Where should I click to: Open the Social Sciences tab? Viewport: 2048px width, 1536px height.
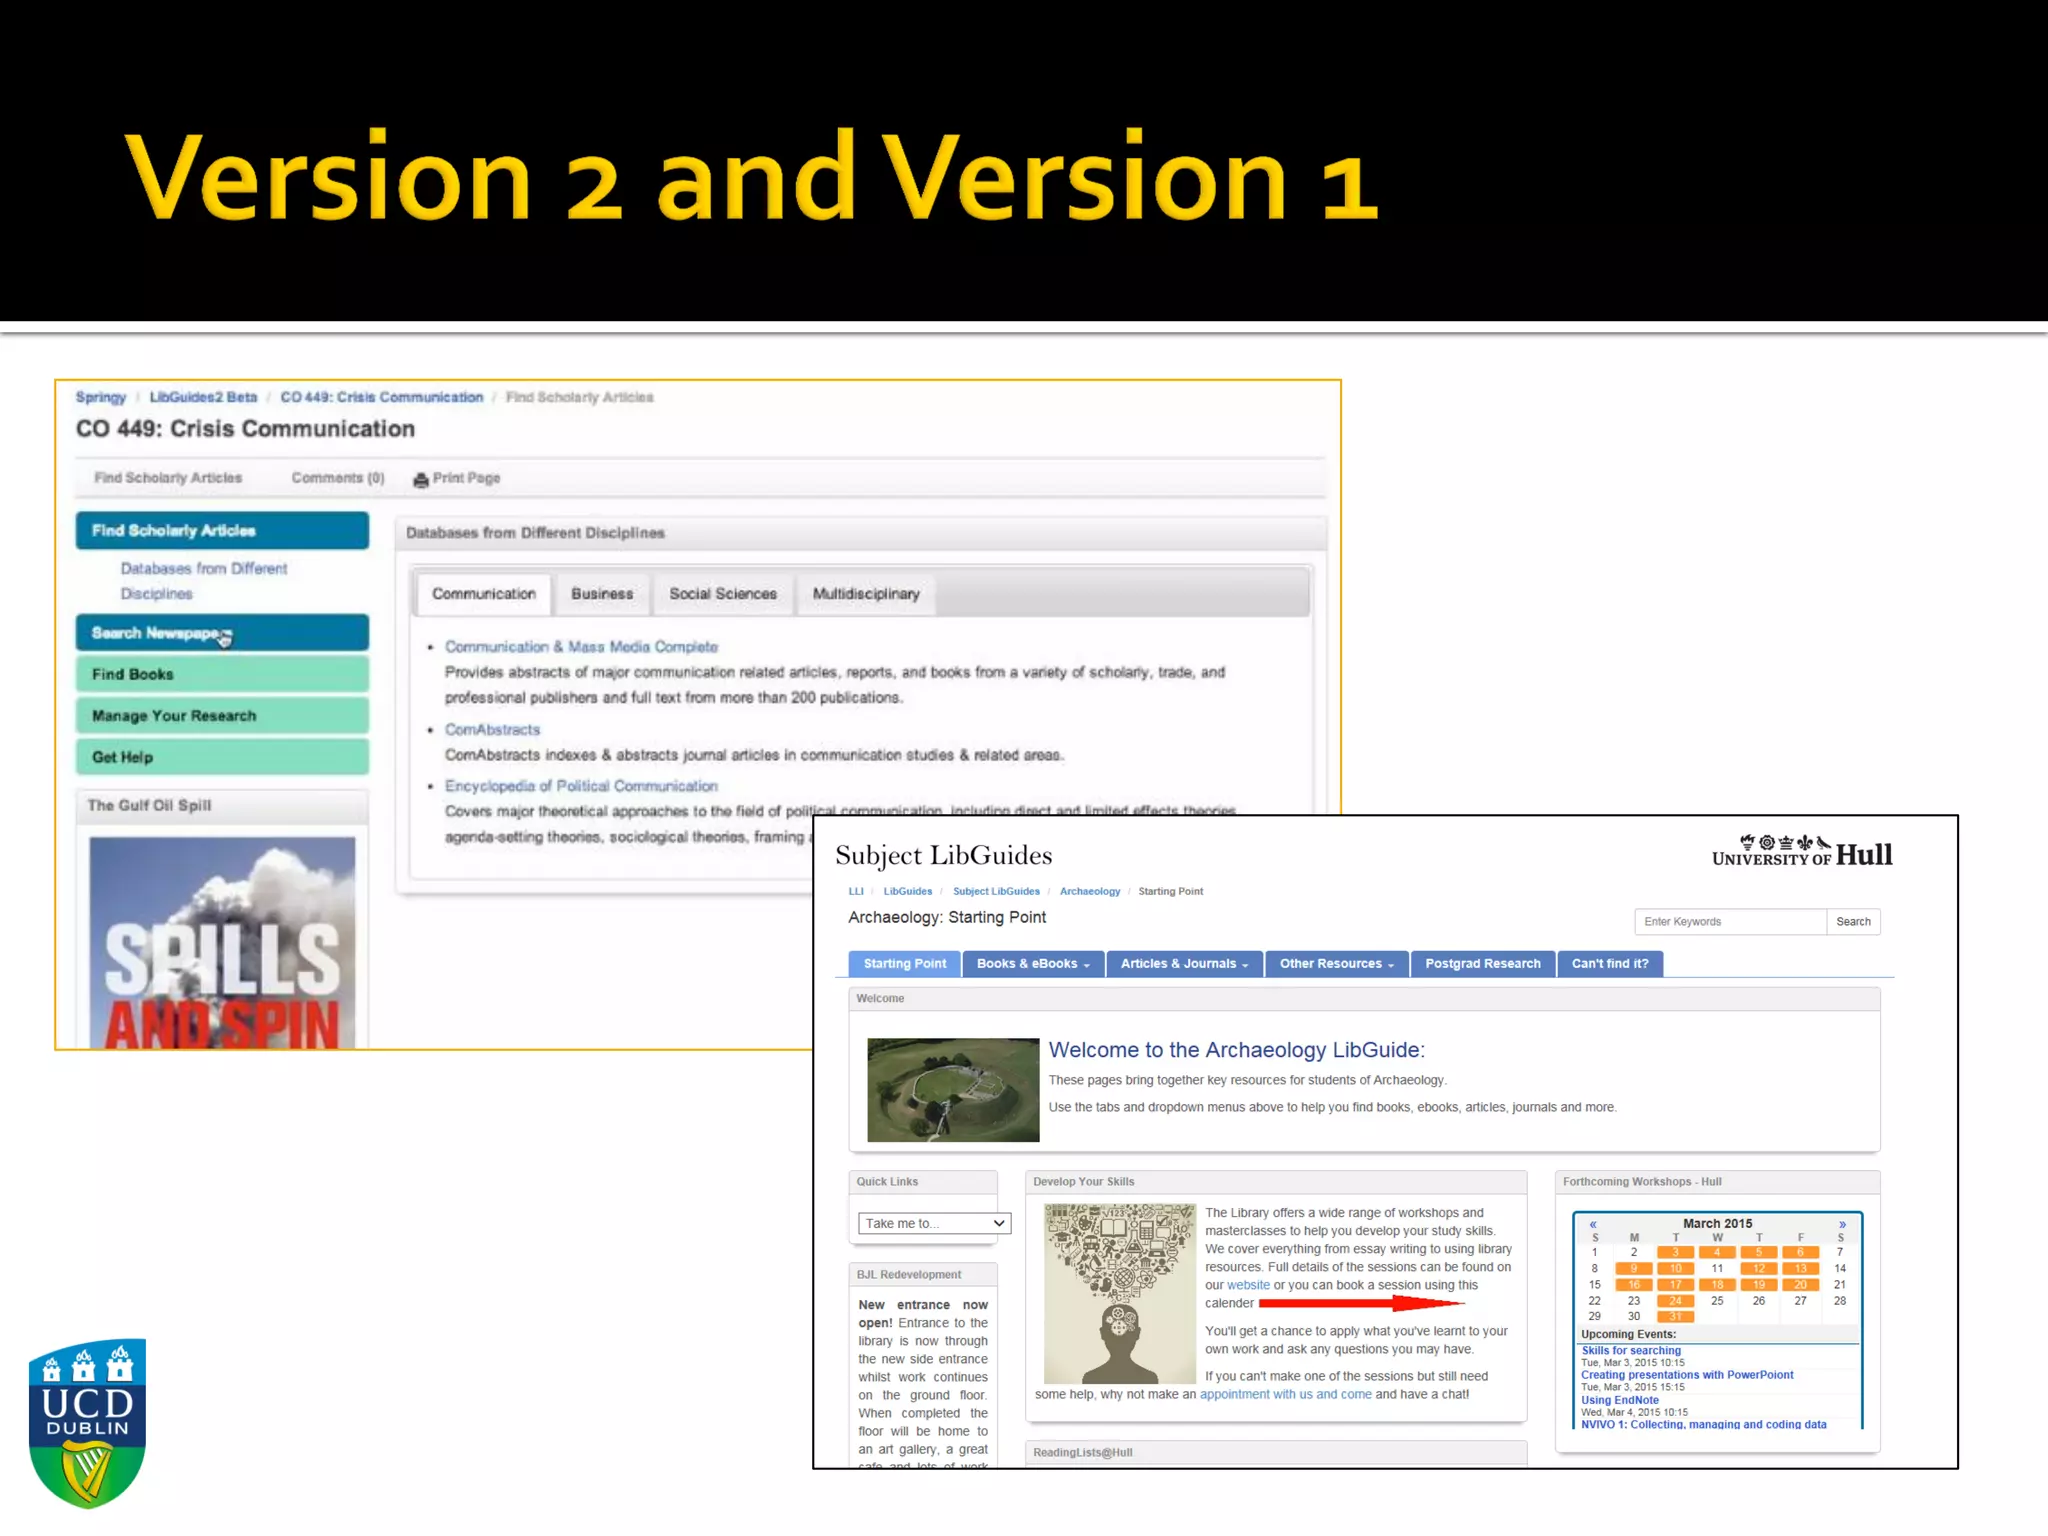[722, 594]
